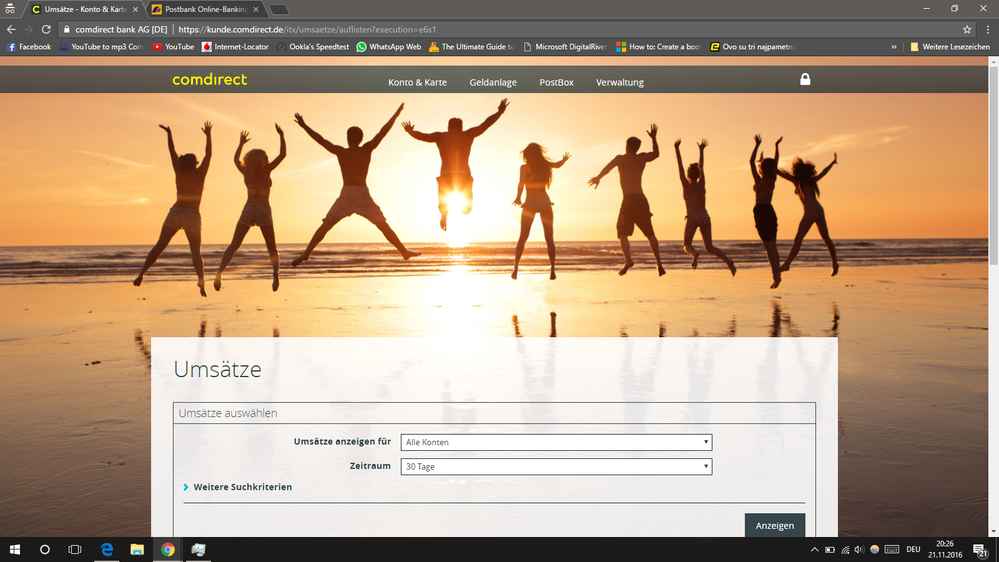Viewport: 999px width, 562px height.
Task: Open the Chrome three-dot menu
Action: pyautogui.click(x=987, y=30)
